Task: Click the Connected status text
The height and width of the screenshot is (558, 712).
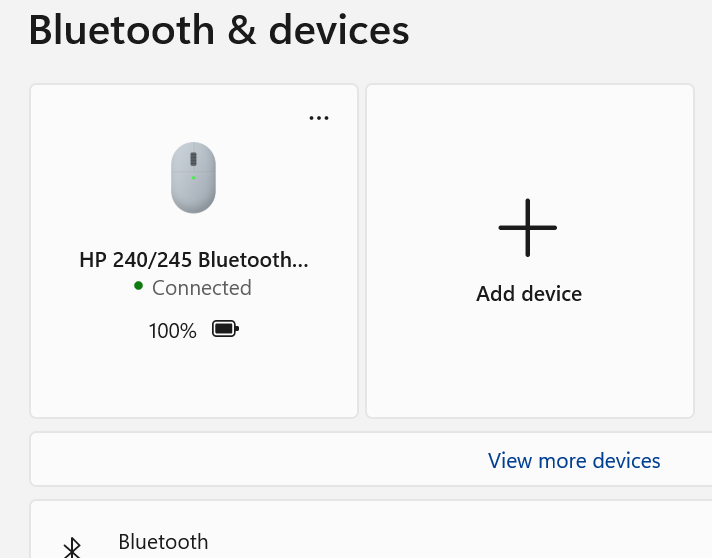Action: (x=202, y=288)
